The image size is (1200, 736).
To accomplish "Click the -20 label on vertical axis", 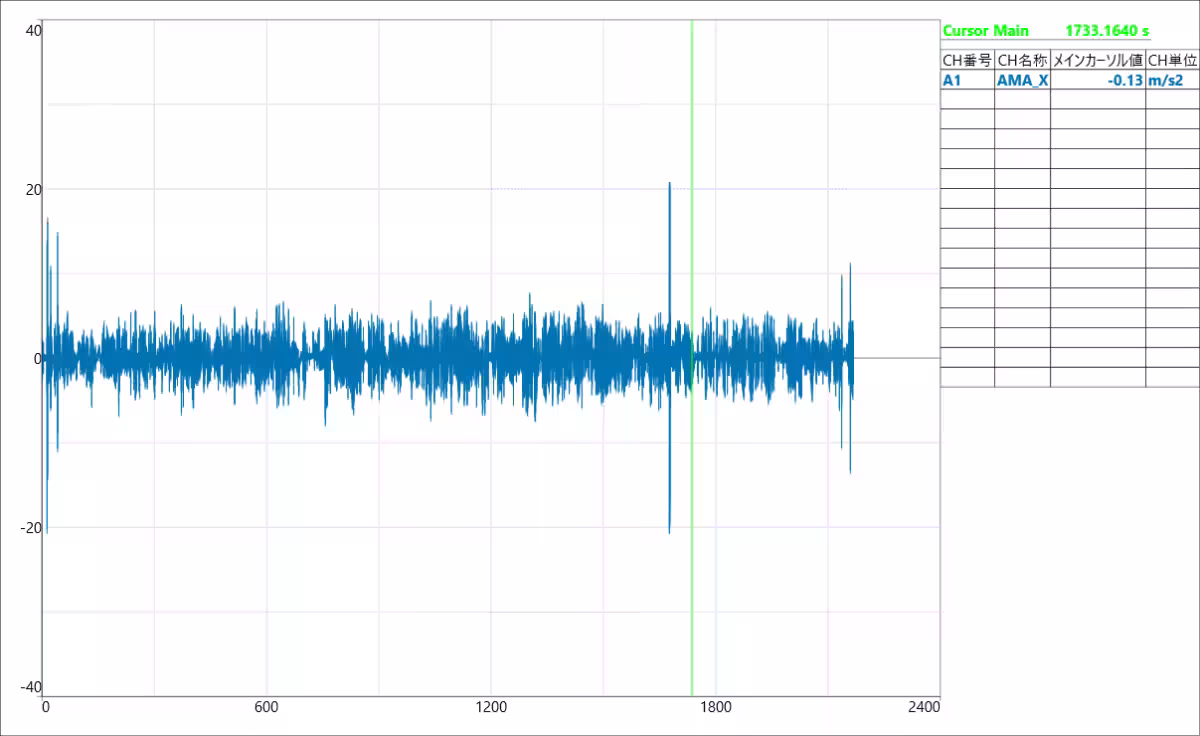I will [x=31, y=527].
